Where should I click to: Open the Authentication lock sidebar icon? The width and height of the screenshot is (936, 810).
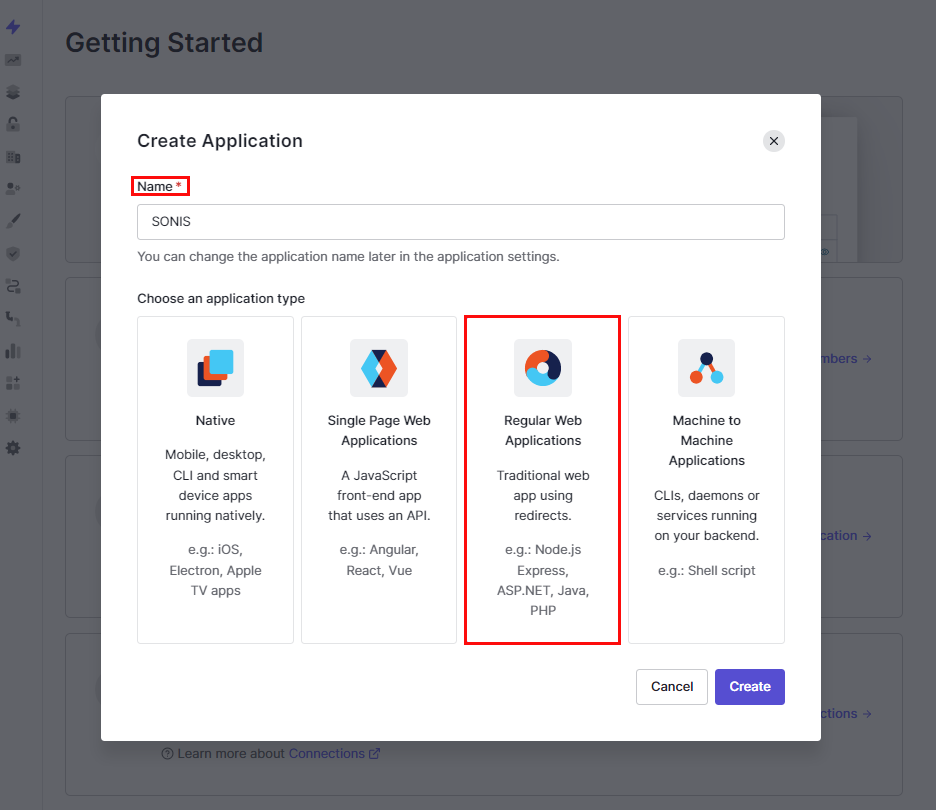[x=13, y=124]
